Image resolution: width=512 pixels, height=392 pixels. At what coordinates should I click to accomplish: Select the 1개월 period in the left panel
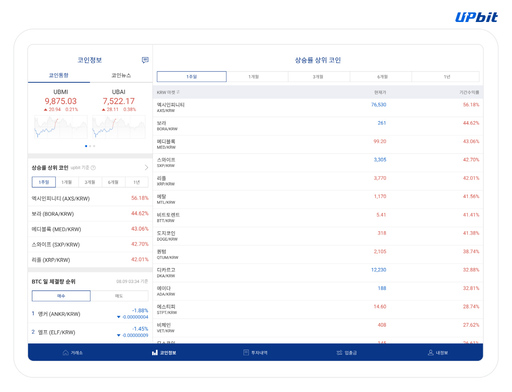pos(67,182)
